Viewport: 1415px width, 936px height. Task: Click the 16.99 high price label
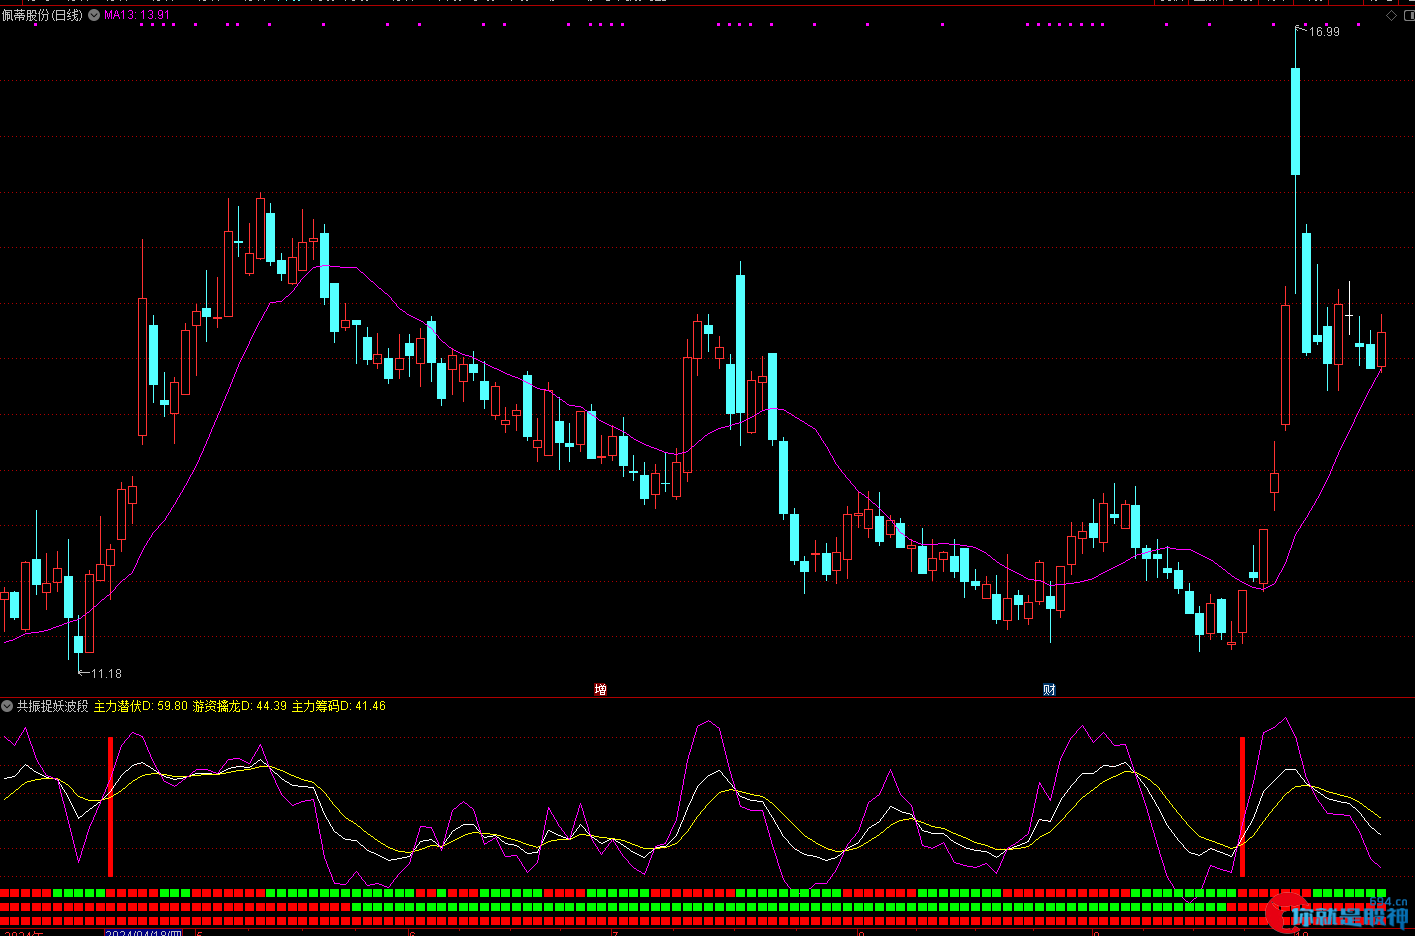pos(1324,32)
